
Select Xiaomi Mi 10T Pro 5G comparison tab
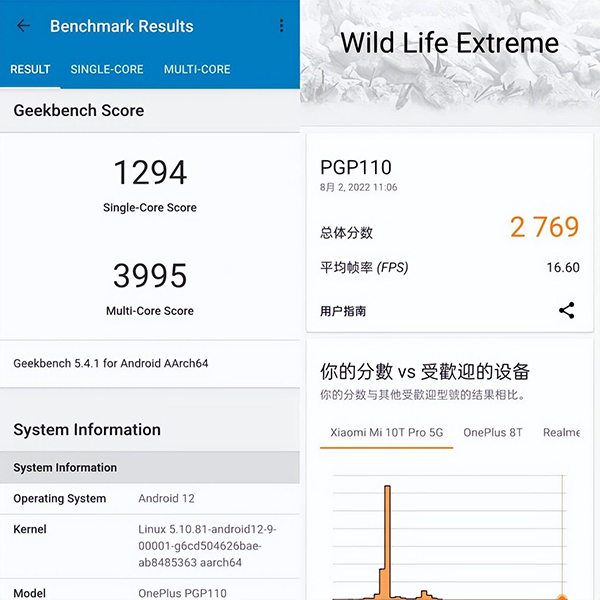(x=386, y=432)
